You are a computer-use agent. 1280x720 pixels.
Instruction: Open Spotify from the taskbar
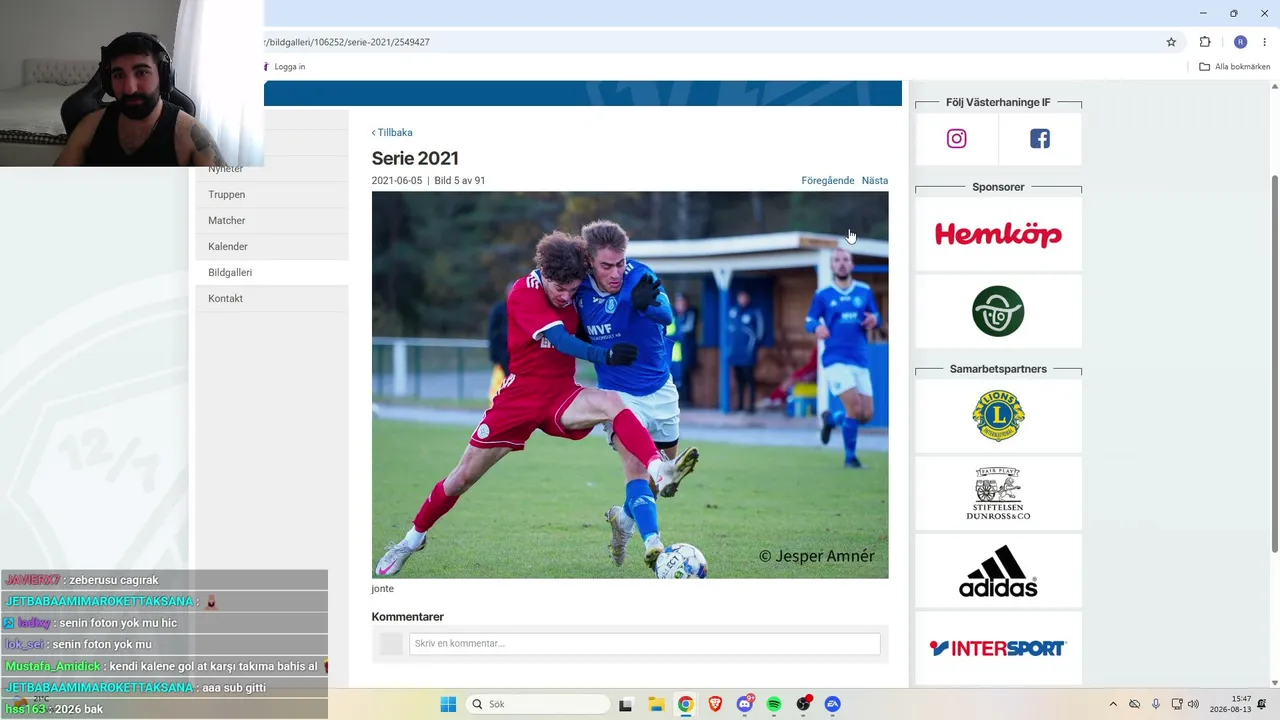point(774,704)
